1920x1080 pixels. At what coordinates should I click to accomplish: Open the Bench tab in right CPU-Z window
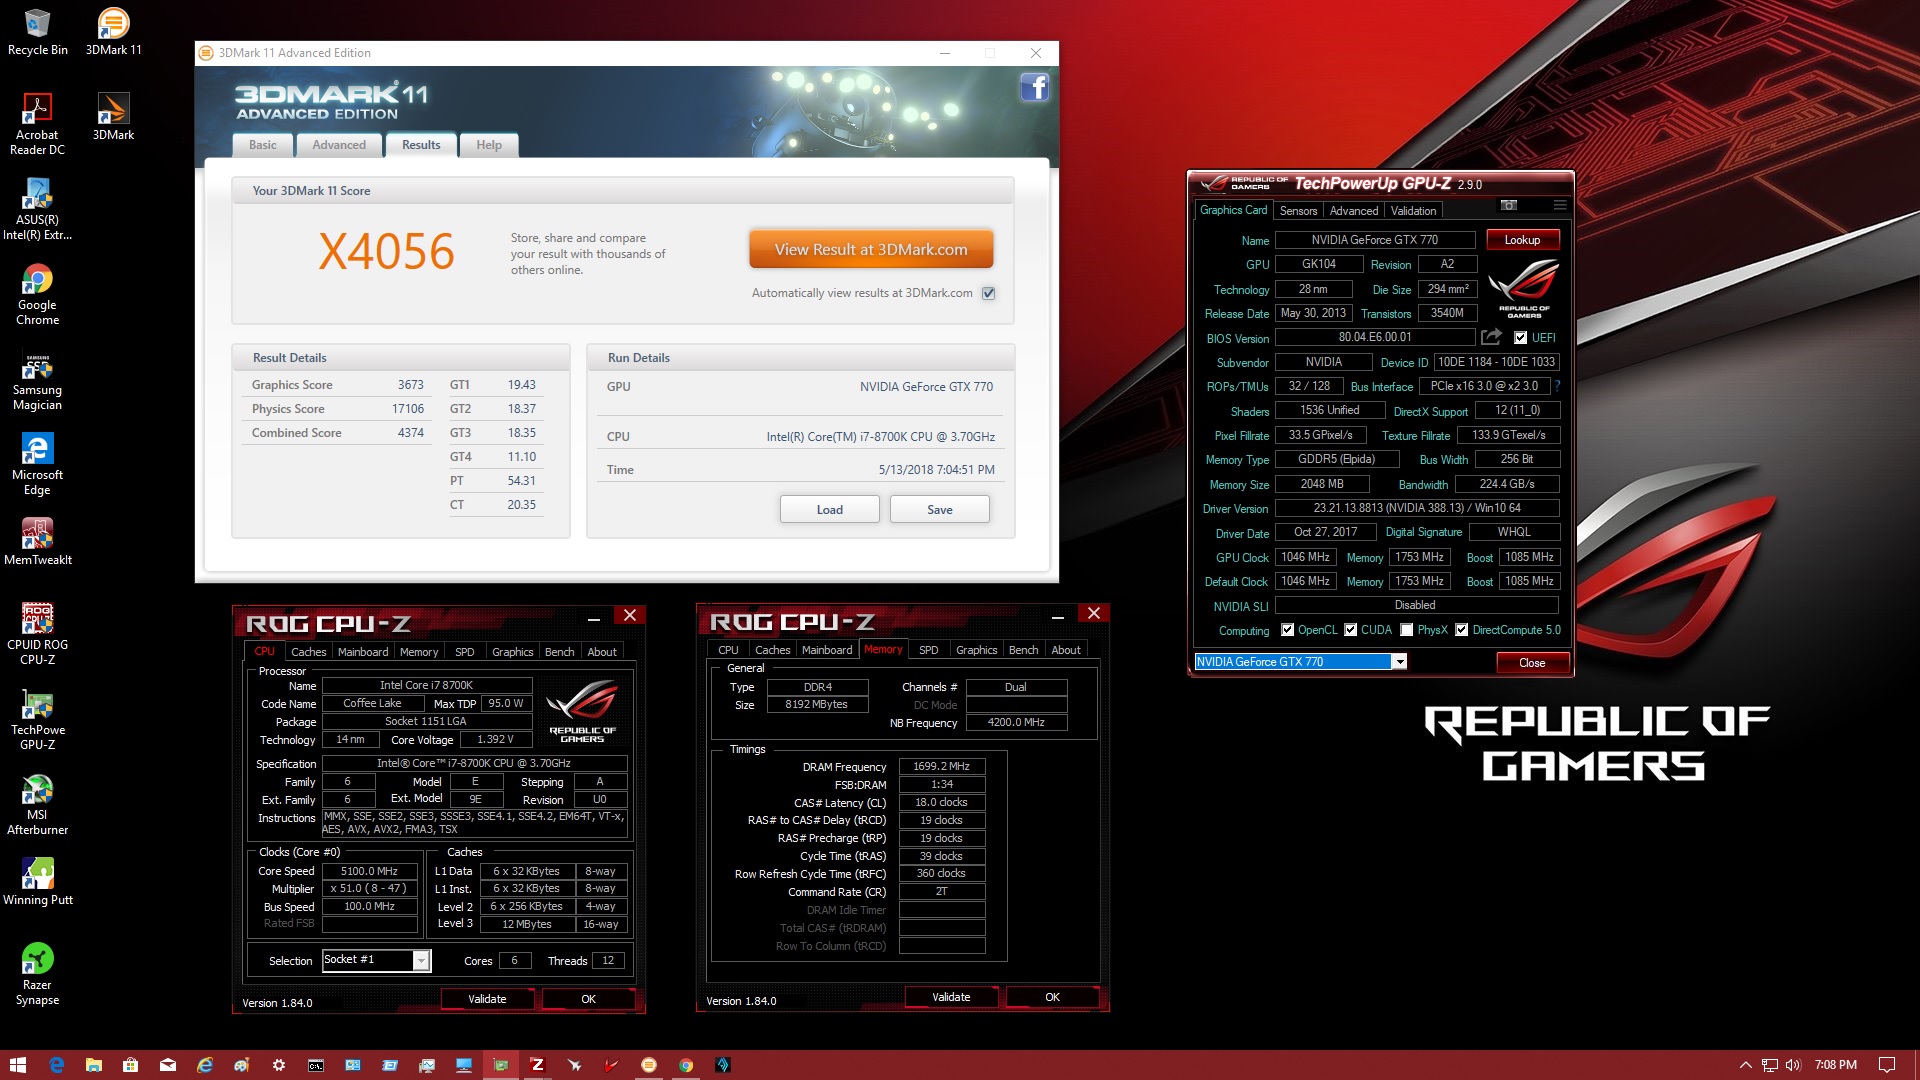coord(1023,650)
